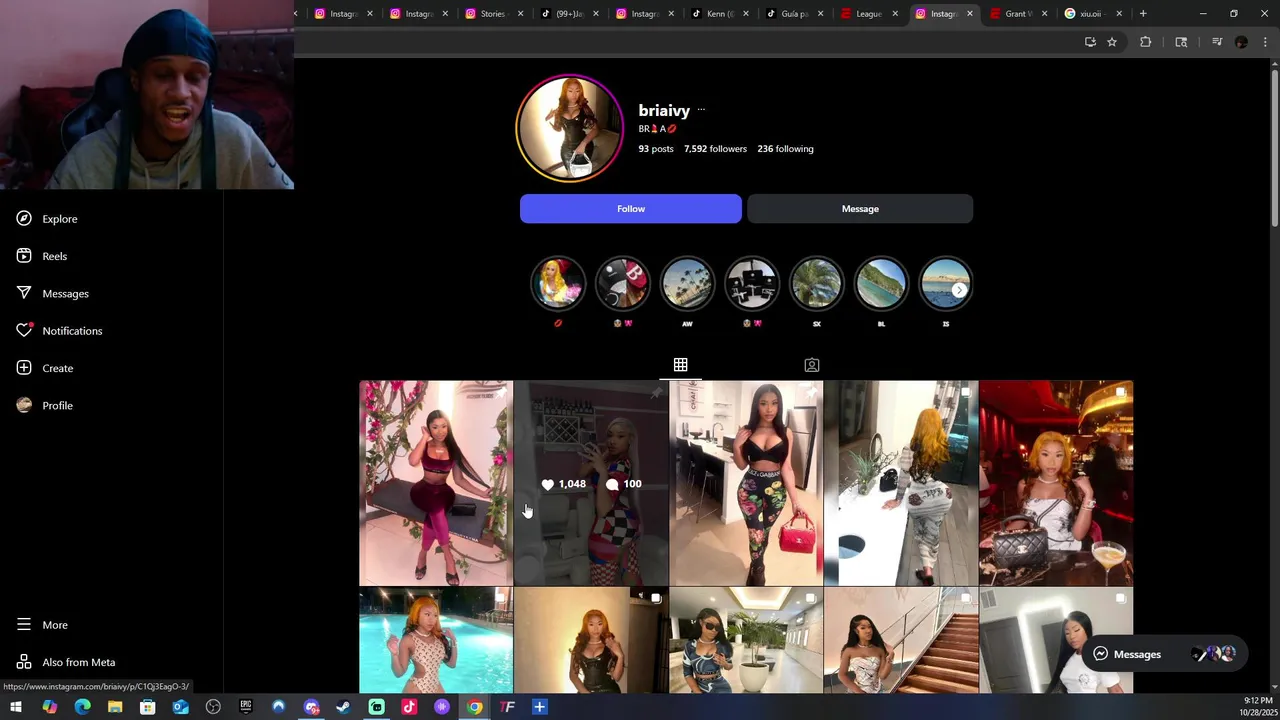This screenshot has height=720, width=1280.
Task: View the 7,592 followers list
Action: [715, 149]
